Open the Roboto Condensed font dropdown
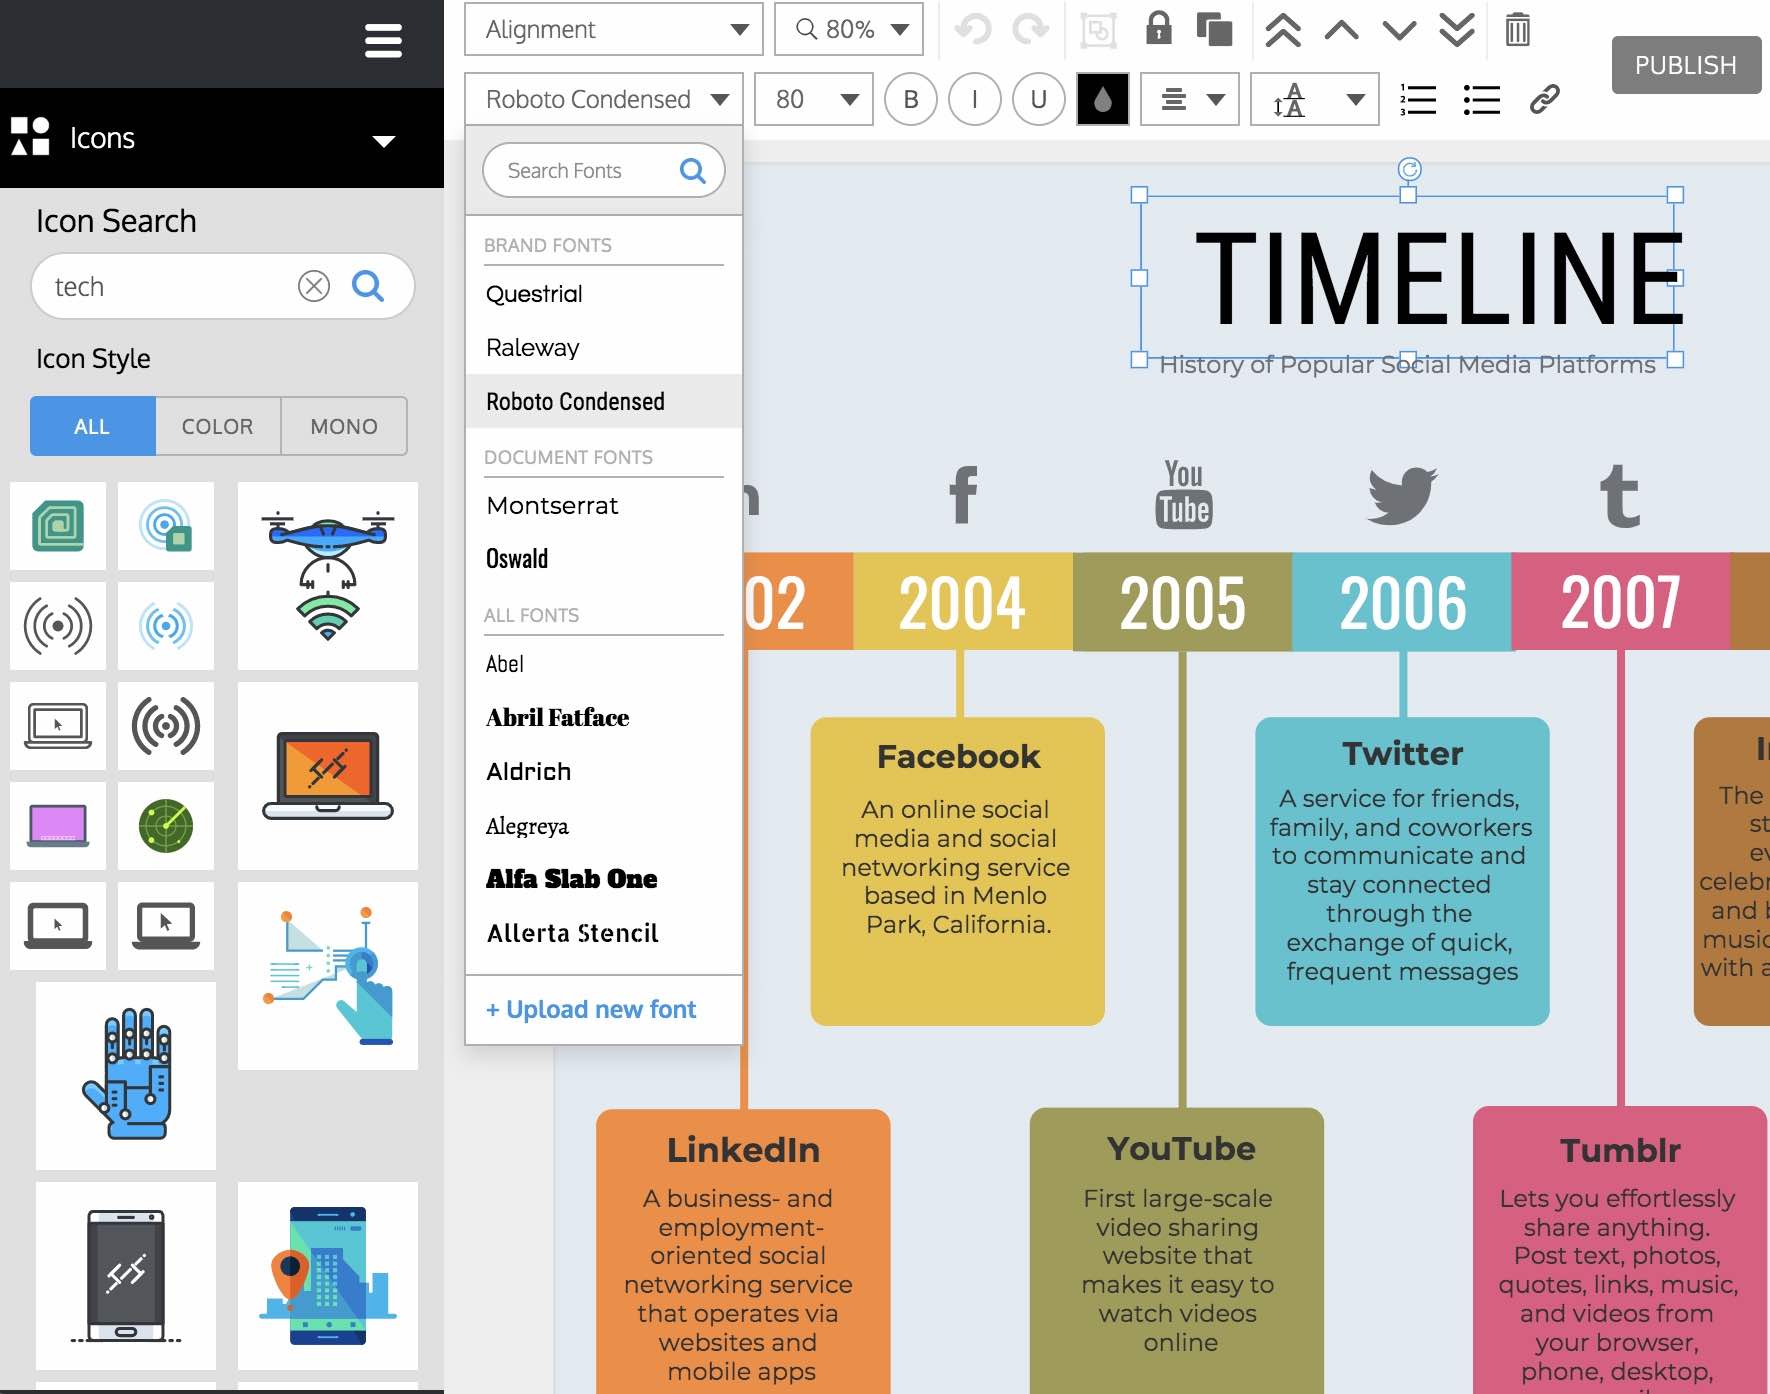Image resolution: width=1770 pixels, height=1394 pixels. pos(603,99)
